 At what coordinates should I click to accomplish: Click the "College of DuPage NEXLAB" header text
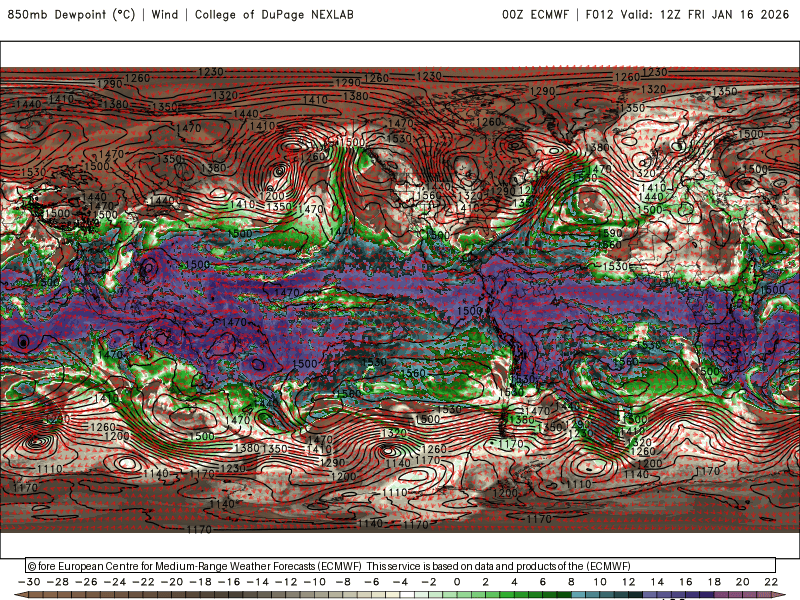pyautogui.click(x=274, y=15)
